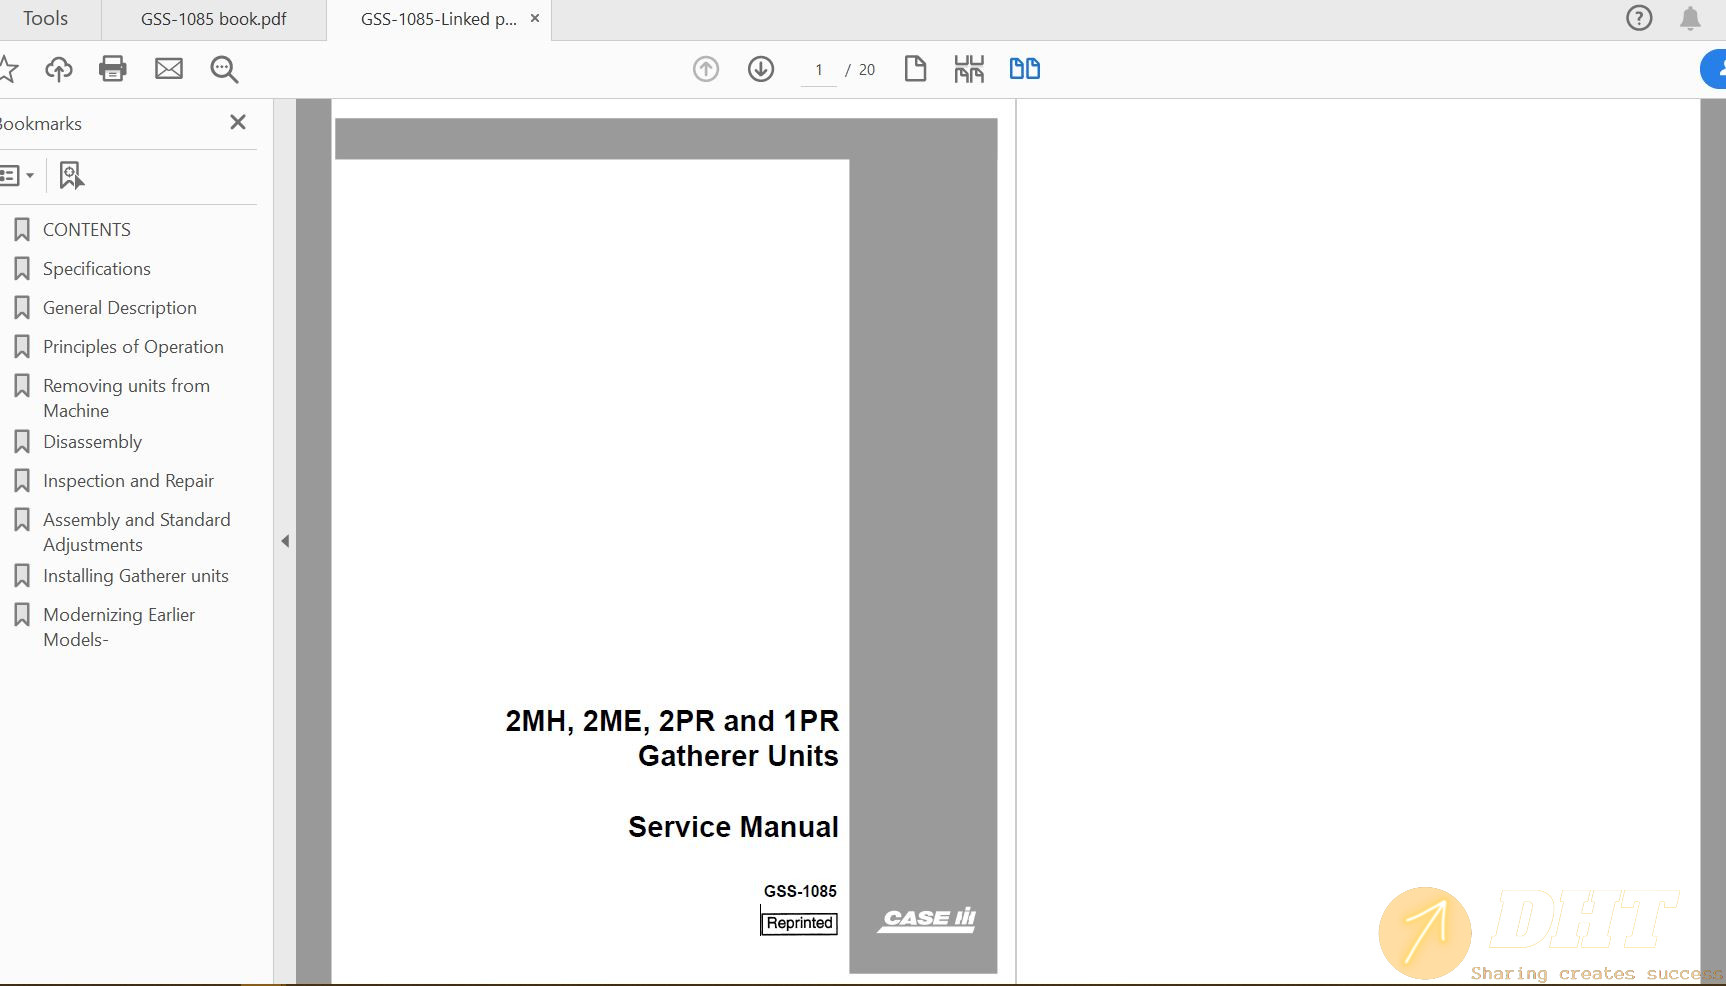Close the Bookmarks panel

click(x=238, y=122)
